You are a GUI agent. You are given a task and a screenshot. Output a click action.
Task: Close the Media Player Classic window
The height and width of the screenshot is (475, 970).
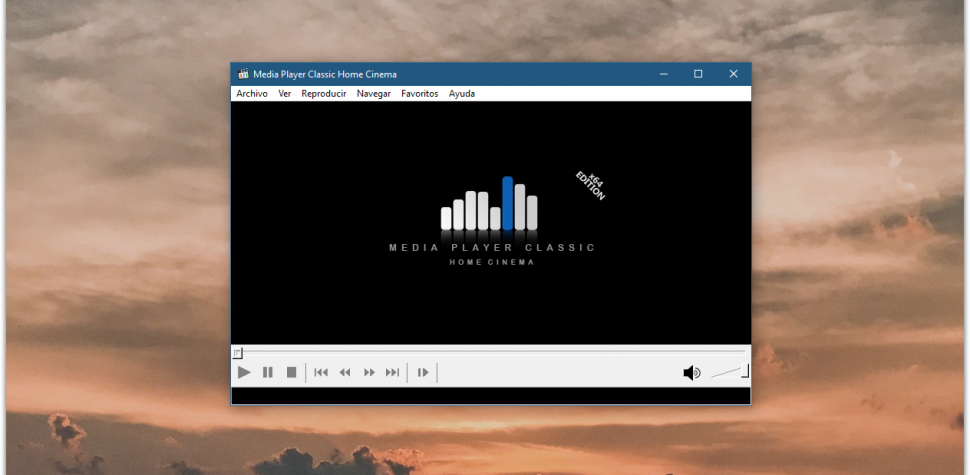734,74
